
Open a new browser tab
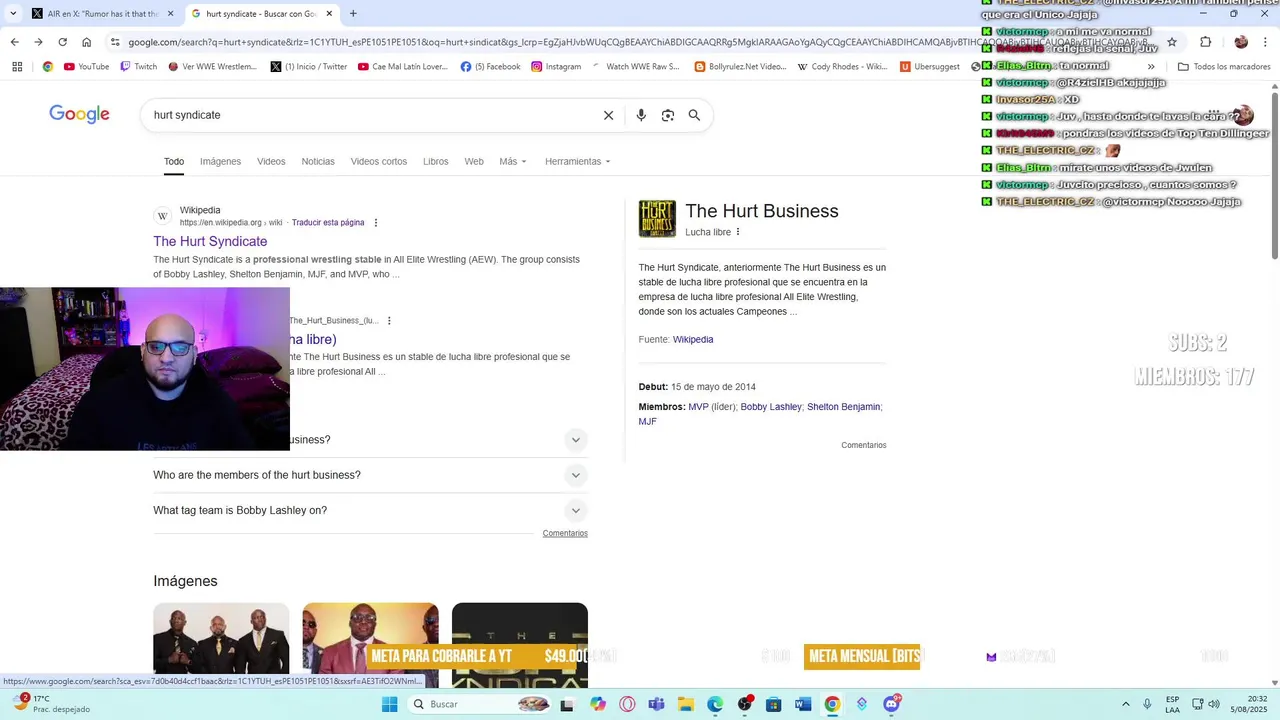[x=353, y=14]
